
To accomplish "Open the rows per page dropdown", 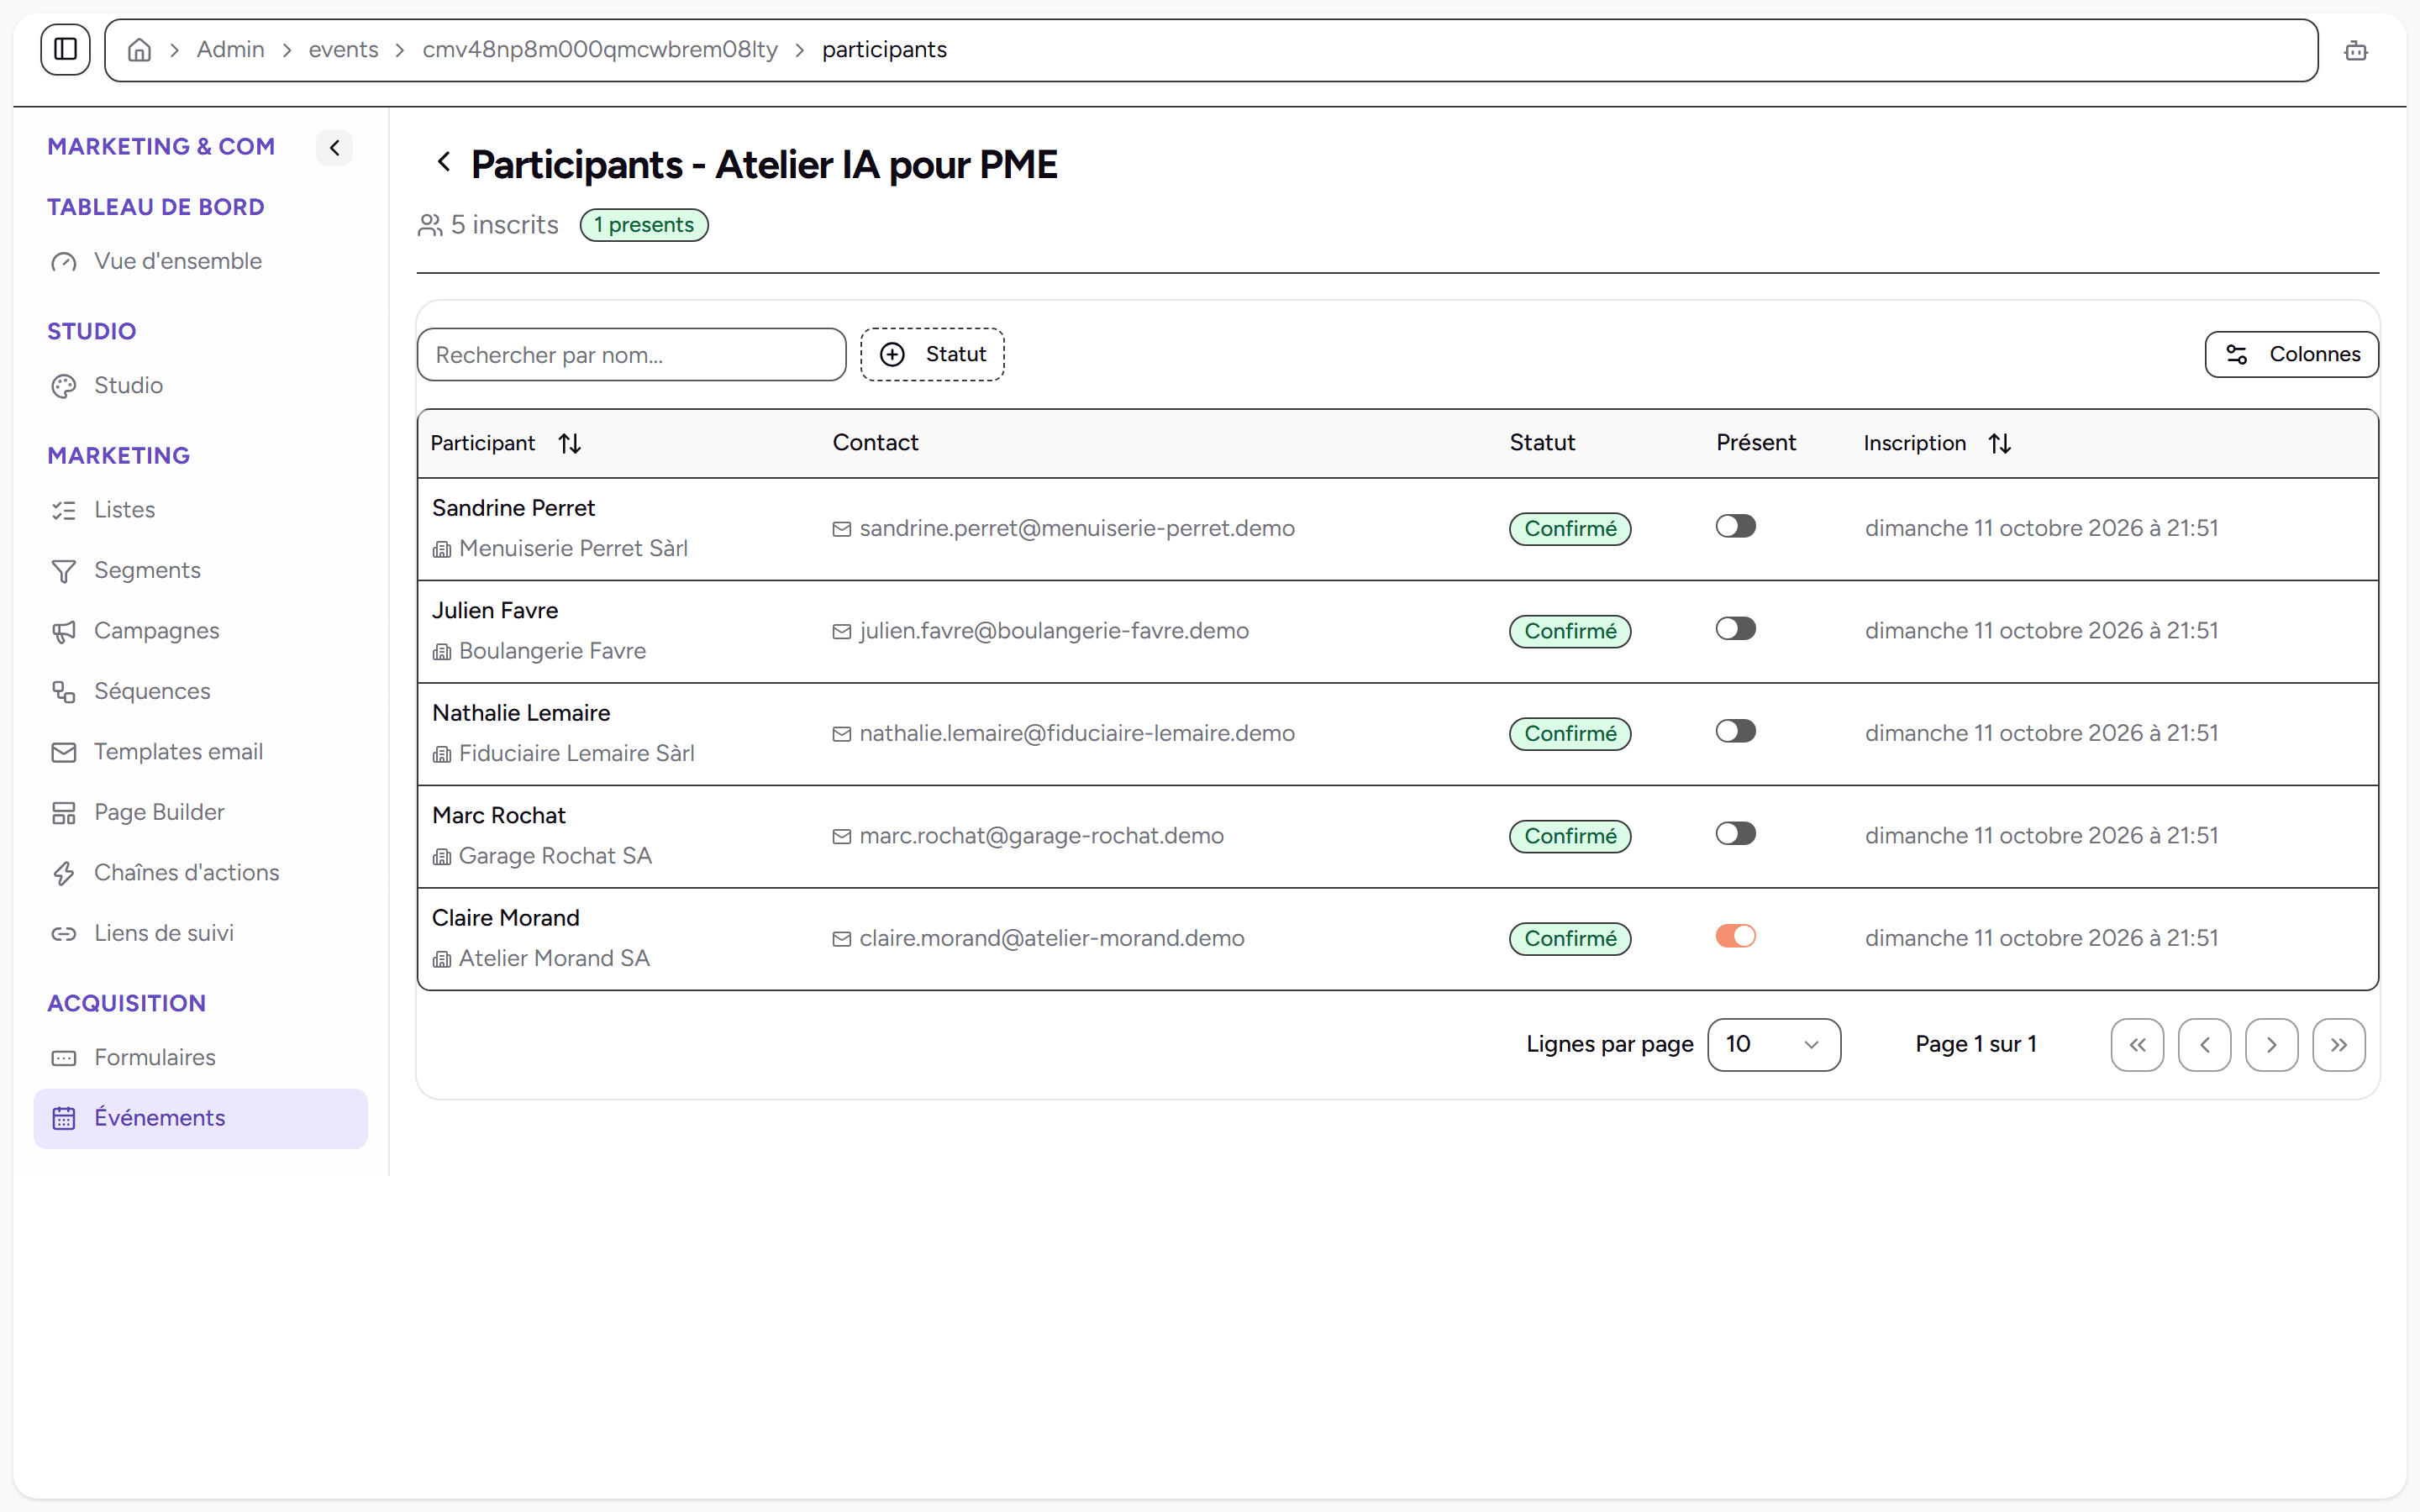I will pyautogui.click(x=1774, y=1044).
